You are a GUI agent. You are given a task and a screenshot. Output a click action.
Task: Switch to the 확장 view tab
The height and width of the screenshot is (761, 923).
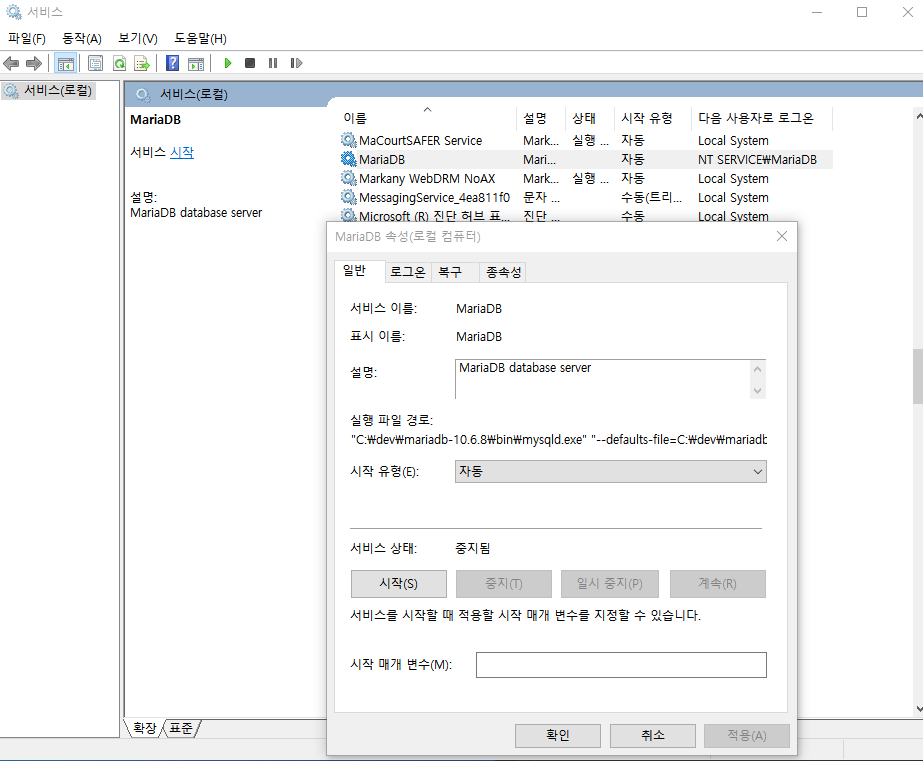pos(144,728)
